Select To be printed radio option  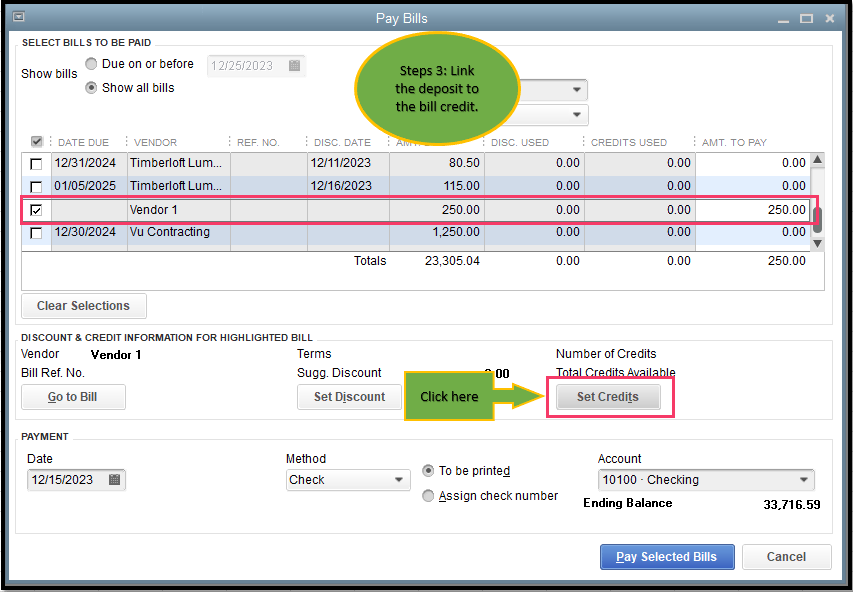[429, 471]
